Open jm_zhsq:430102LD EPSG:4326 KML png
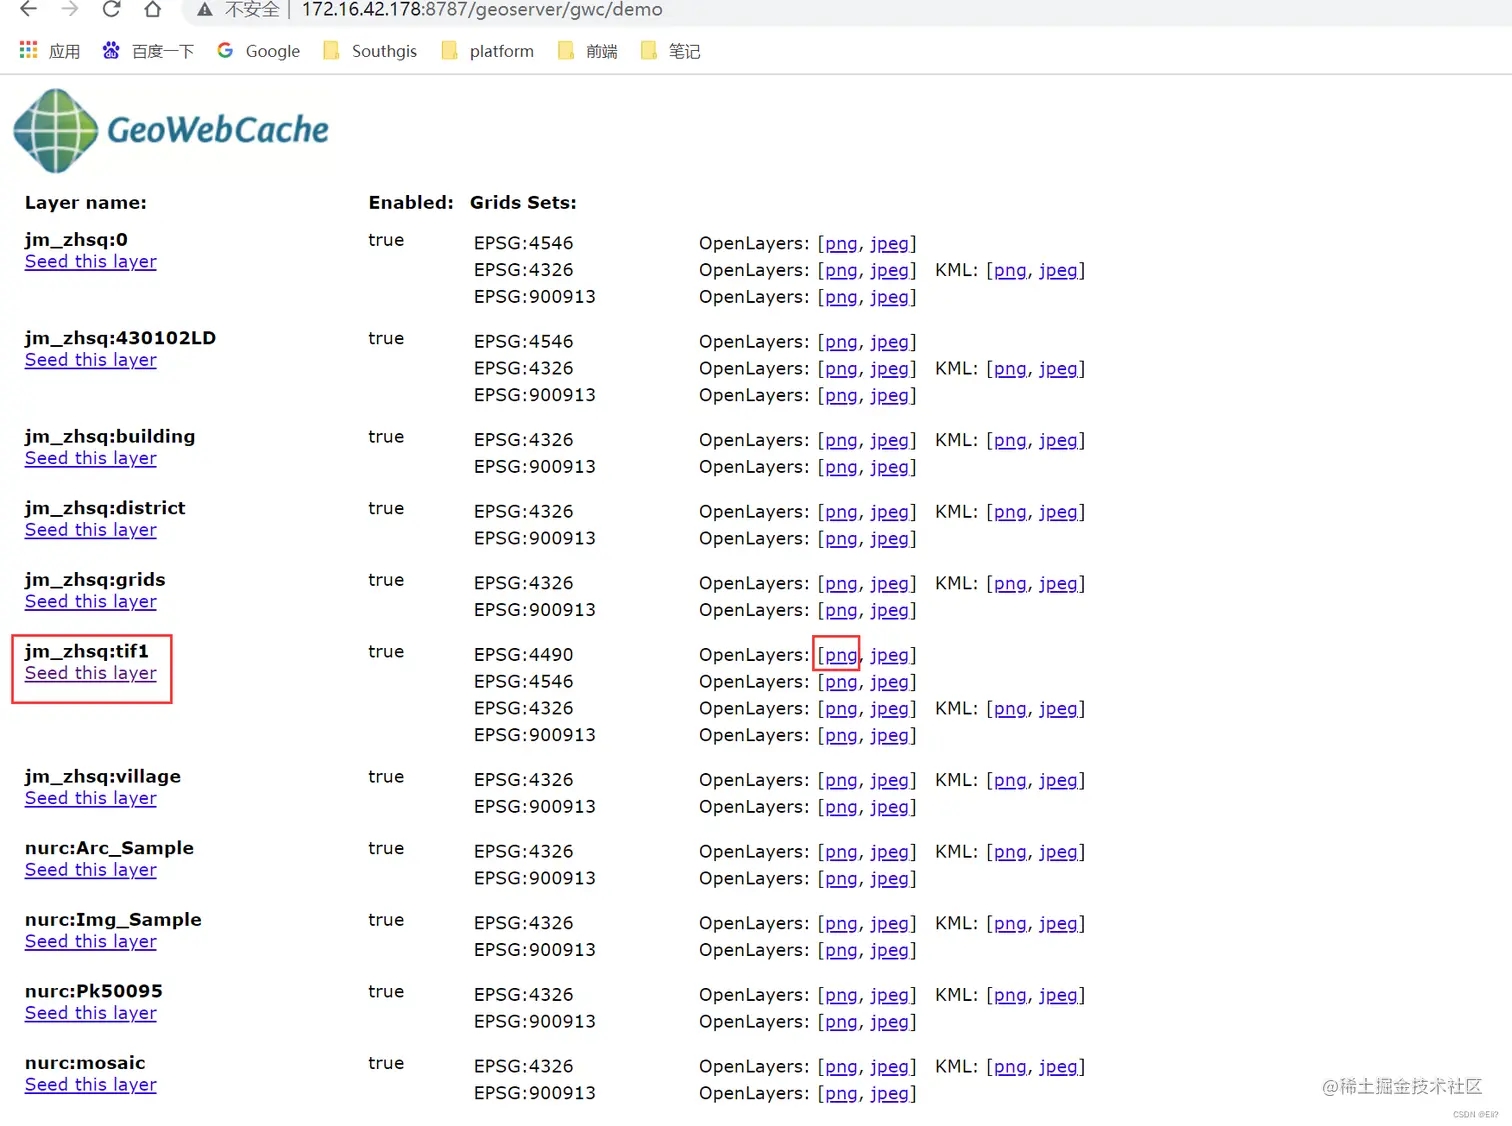 tap(1010, 369)
